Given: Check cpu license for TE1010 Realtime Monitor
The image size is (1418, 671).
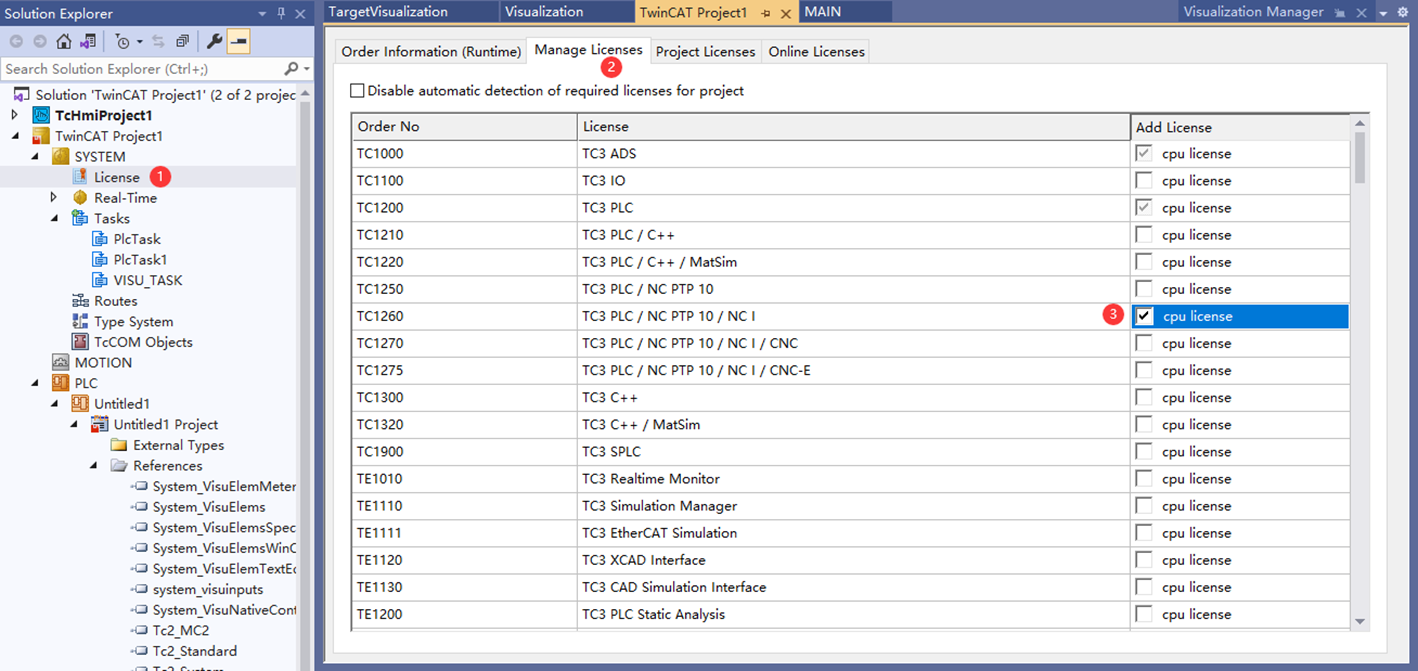Looking at the screenshot, I should click(x=1144, y=478).
